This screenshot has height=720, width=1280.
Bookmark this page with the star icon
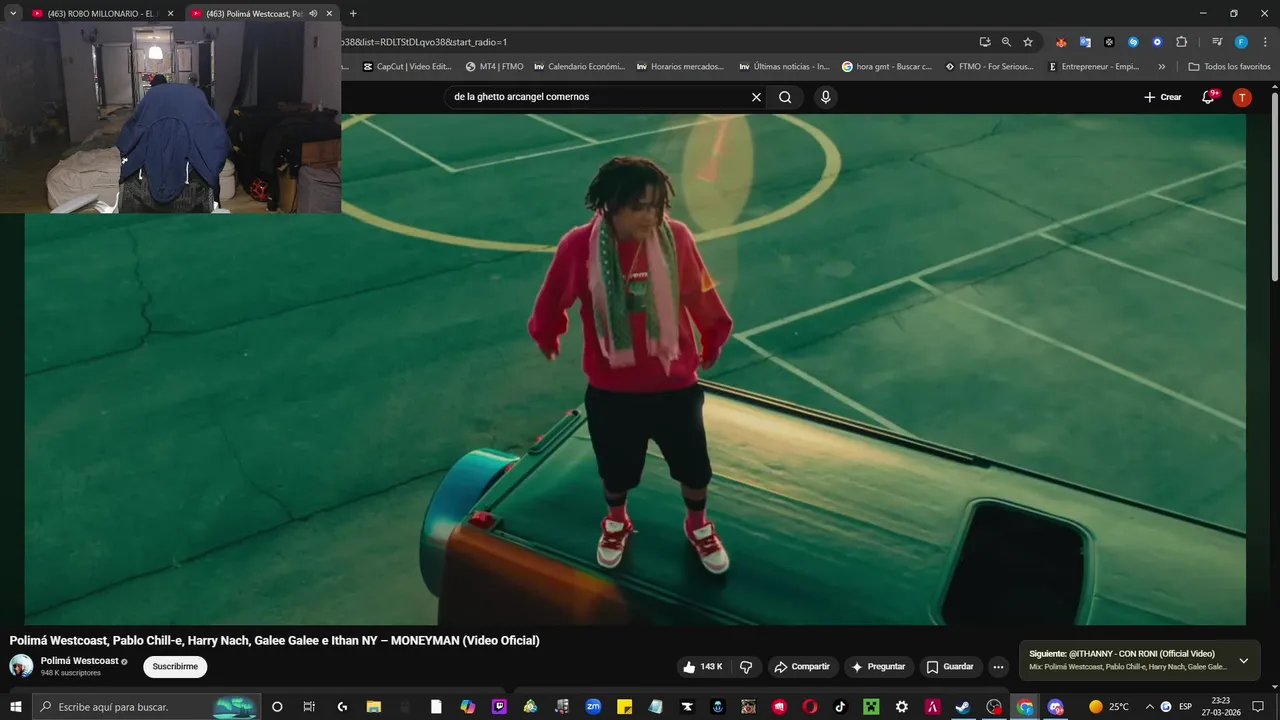(x=1028, y=42)
